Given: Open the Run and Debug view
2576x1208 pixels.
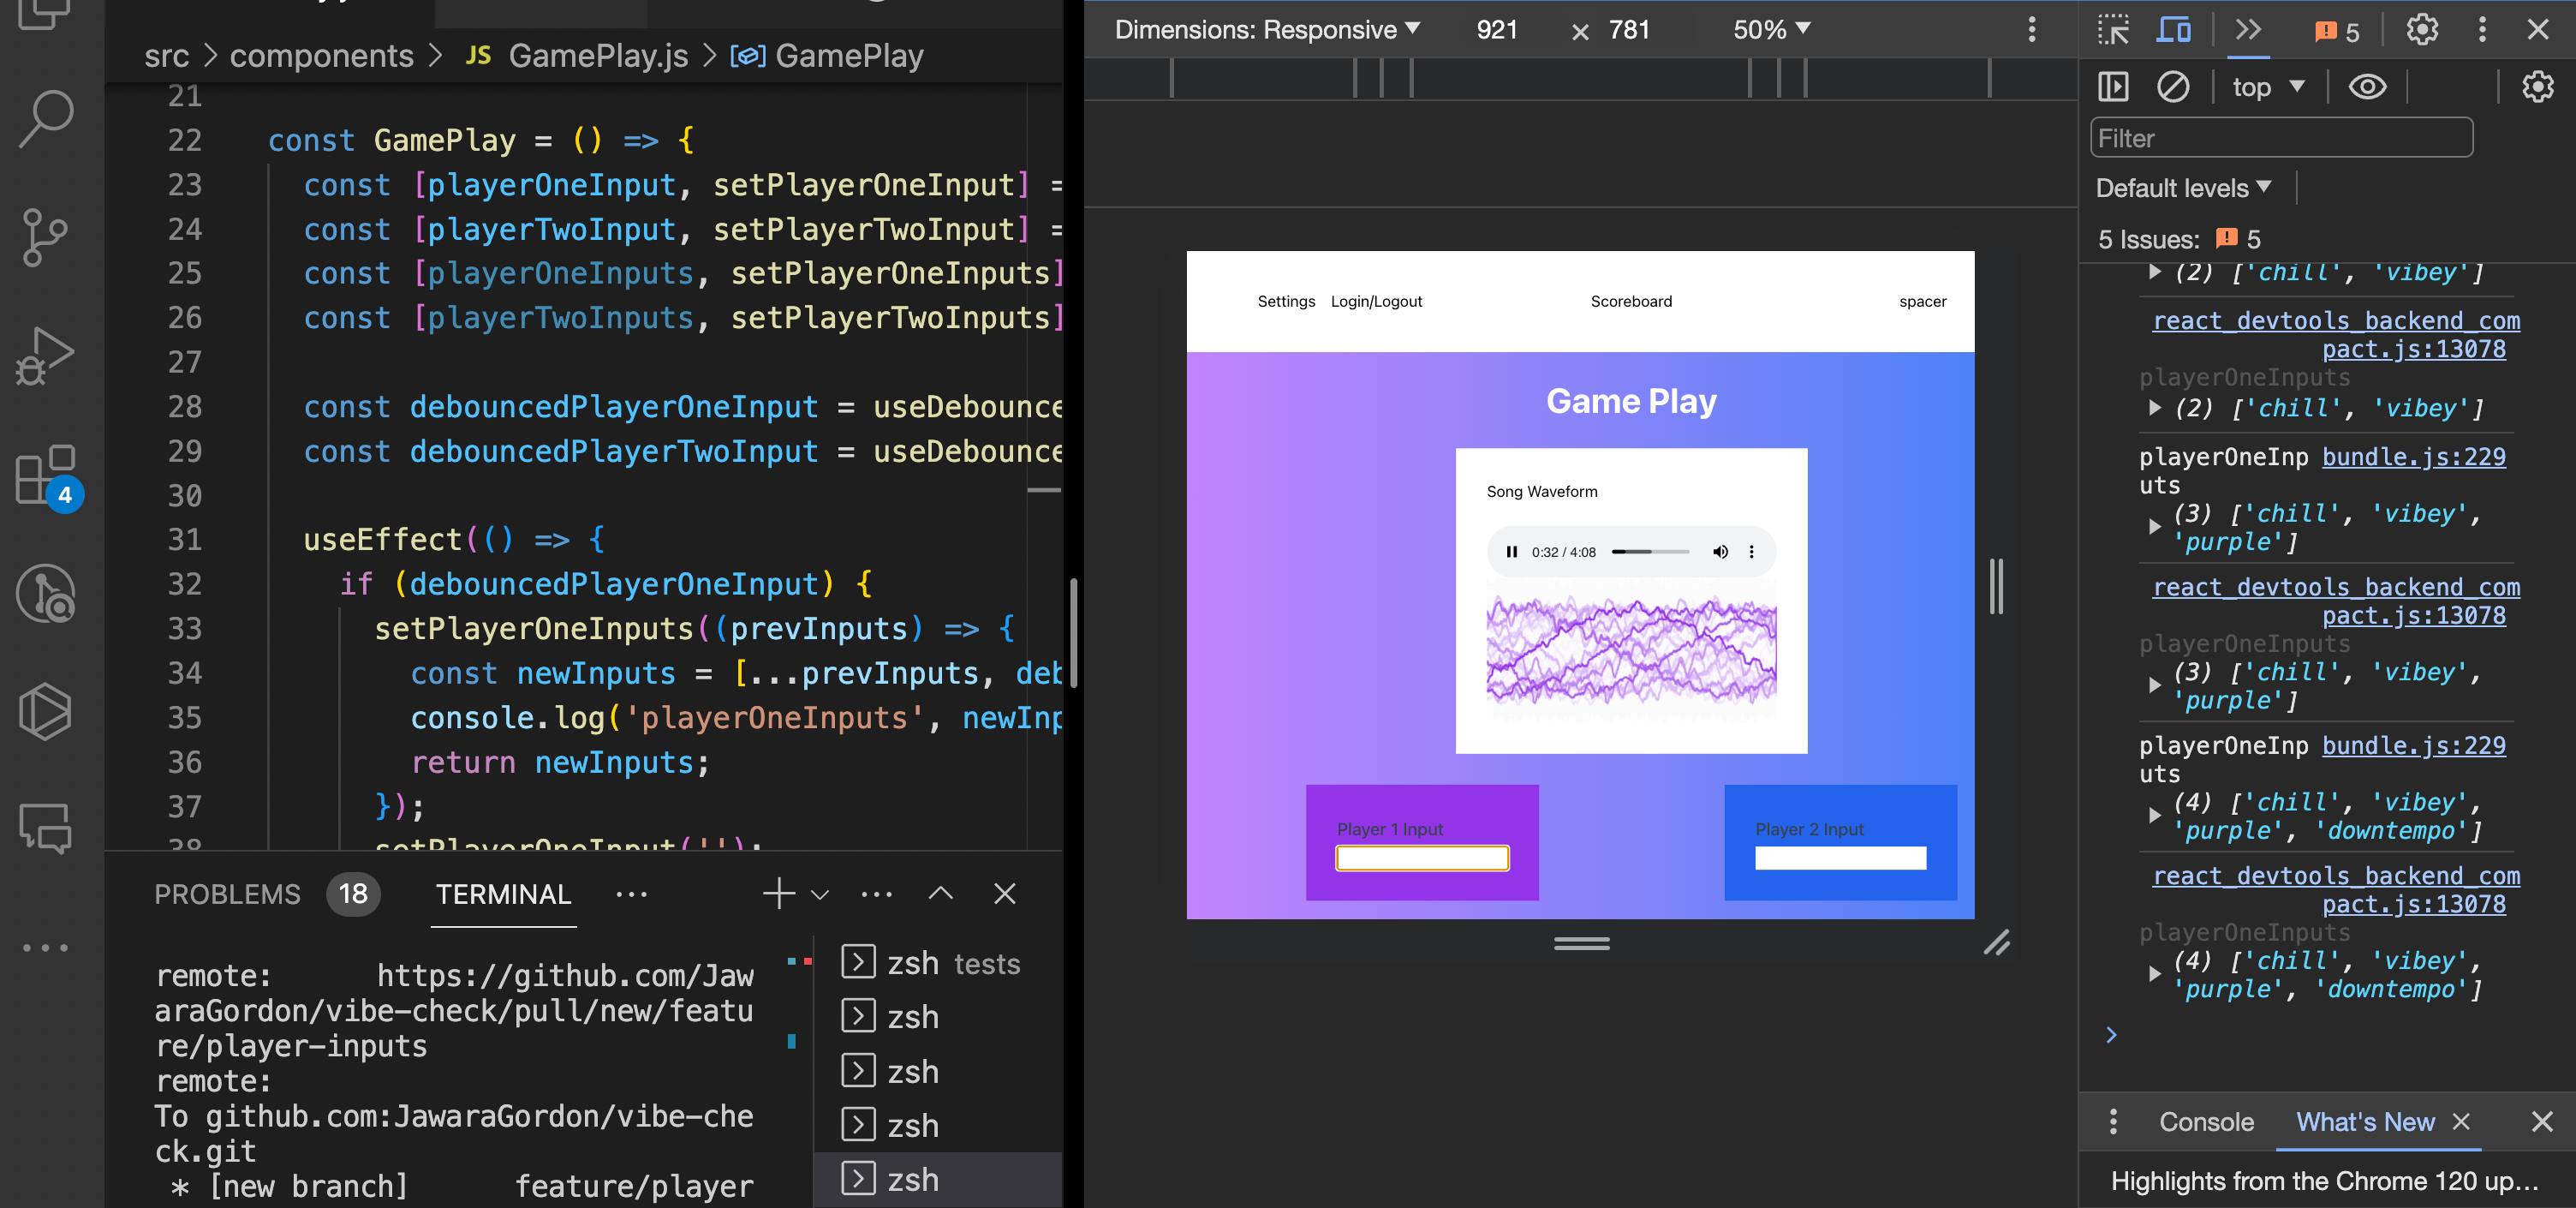Looking at the screenshot, I should [x=45, y=355].
